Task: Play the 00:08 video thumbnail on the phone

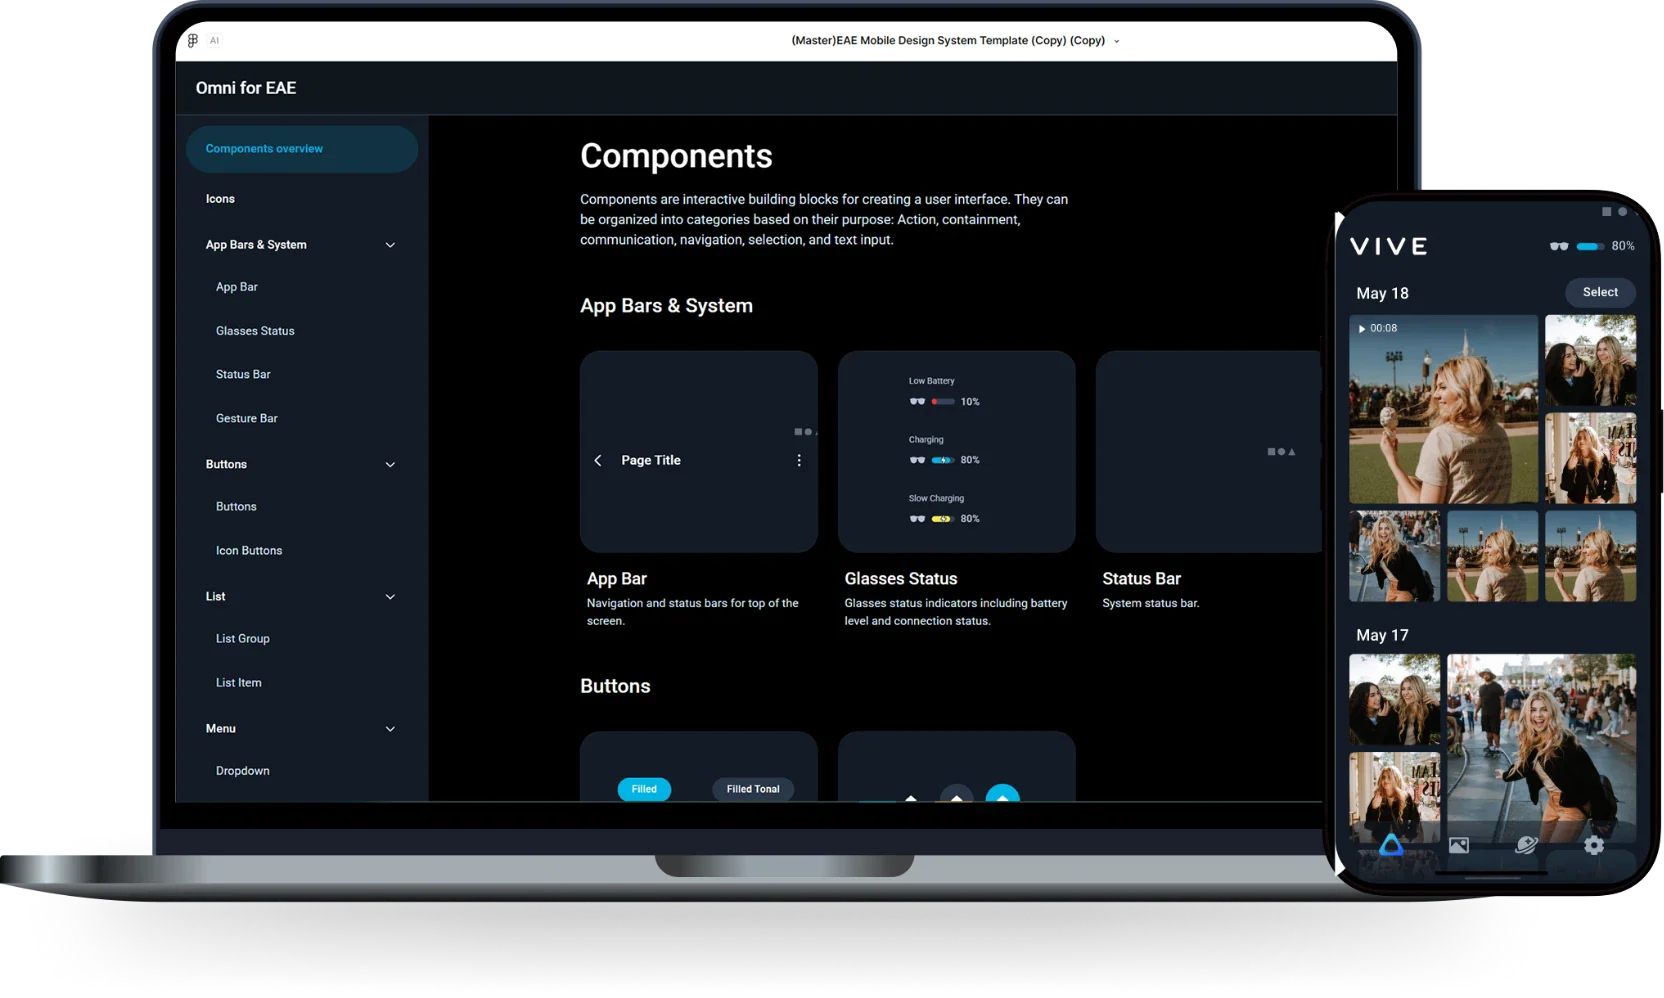Action: point(1443,409)
